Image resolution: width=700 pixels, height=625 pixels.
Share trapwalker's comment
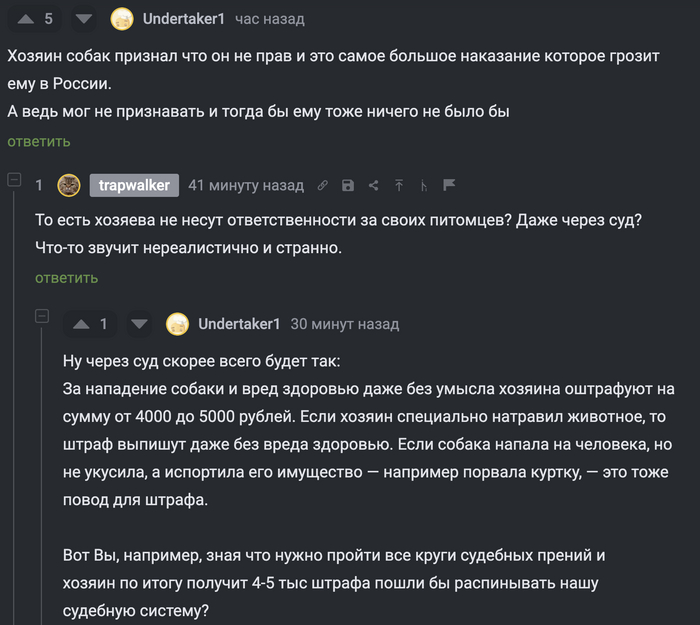[373, 185]
